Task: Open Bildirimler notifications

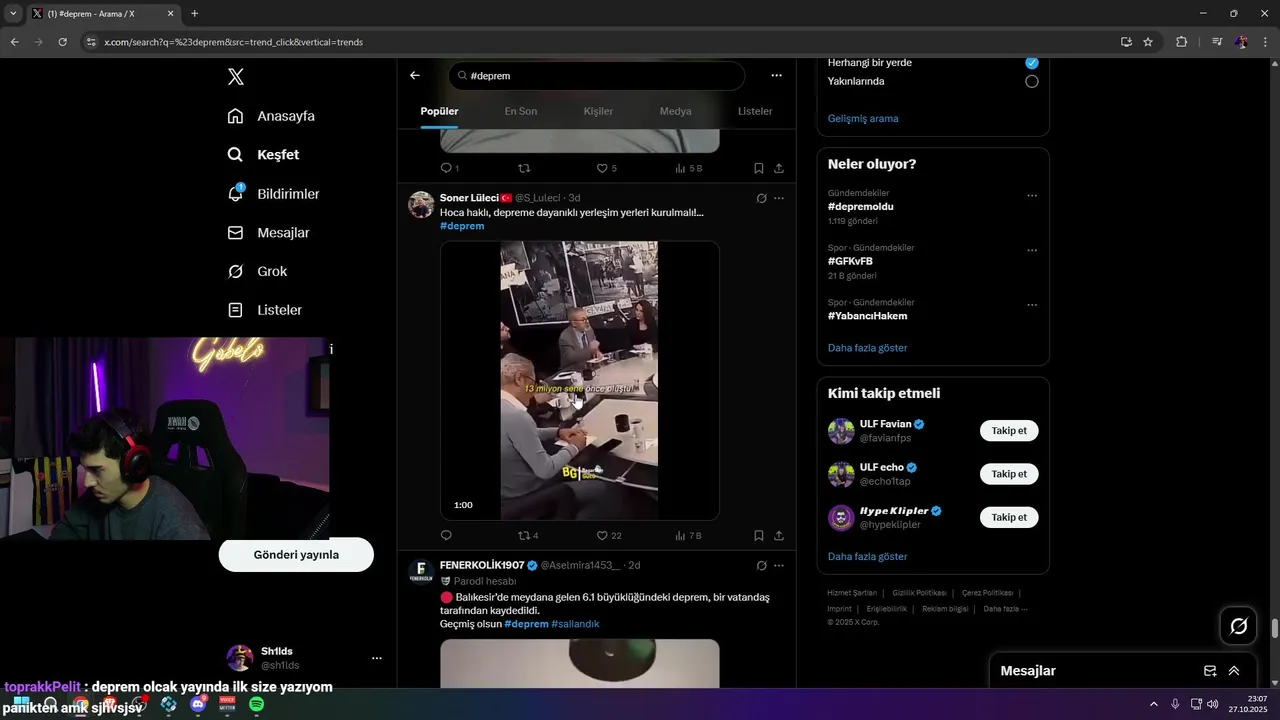Action: click(273, 194)
